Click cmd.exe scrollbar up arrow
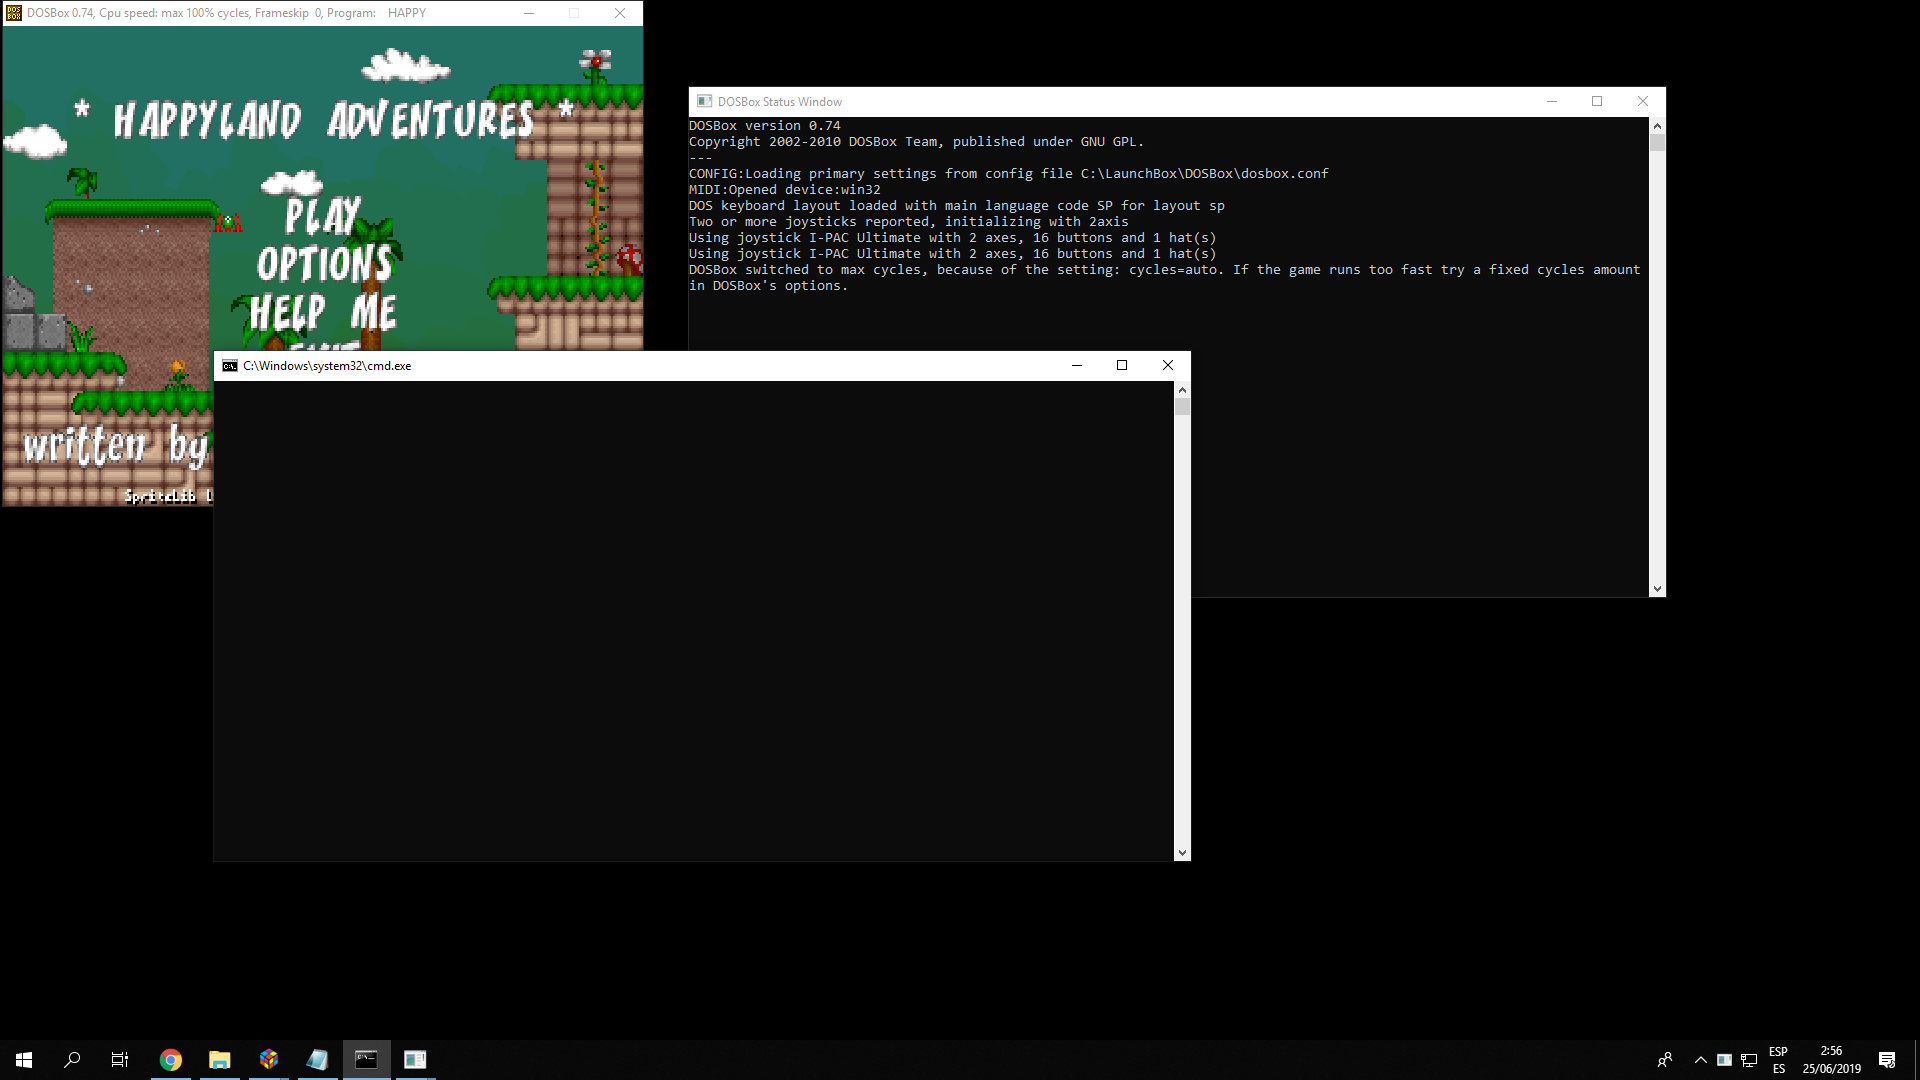The height and width of the screenshot is (1080, 1920). (1182, 390)
